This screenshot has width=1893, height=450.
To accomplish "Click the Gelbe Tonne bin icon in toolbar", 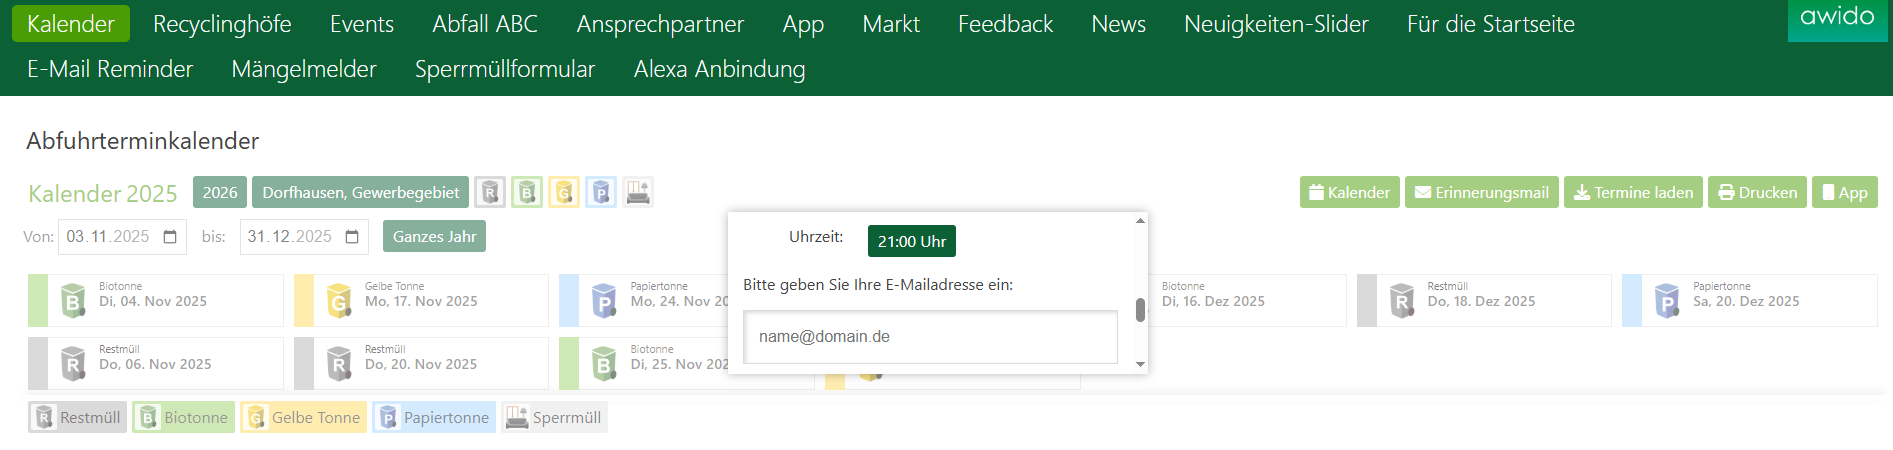I will point(564,192).
